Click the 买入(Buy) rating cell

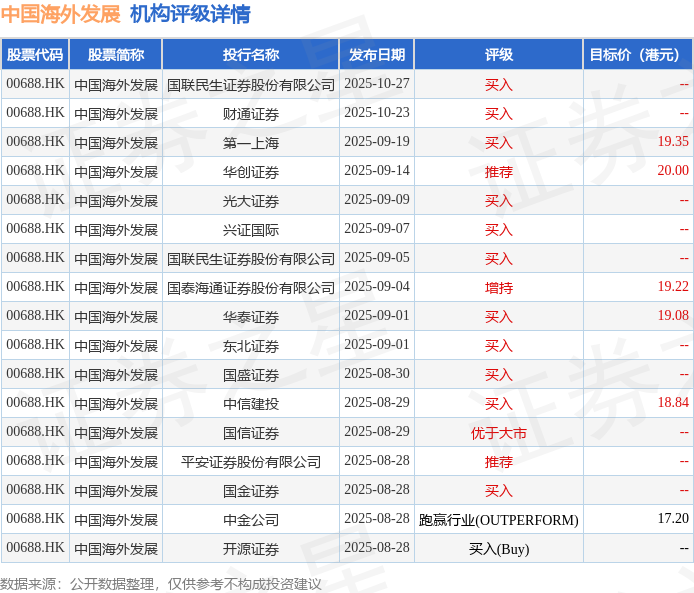(499, 549)
